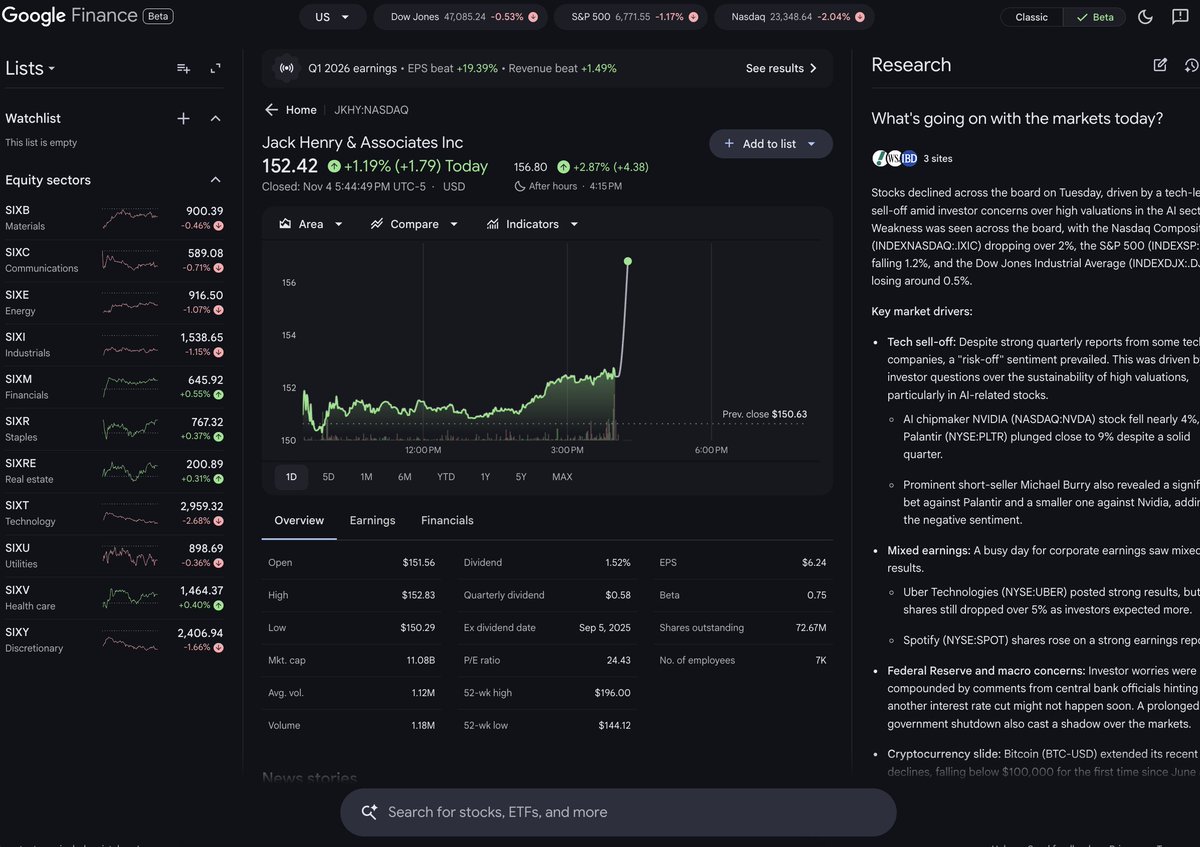Click the 52-wk high $196.00 value
The height and width of the screenshot is (847, 1200).
(x=614, y=693)
